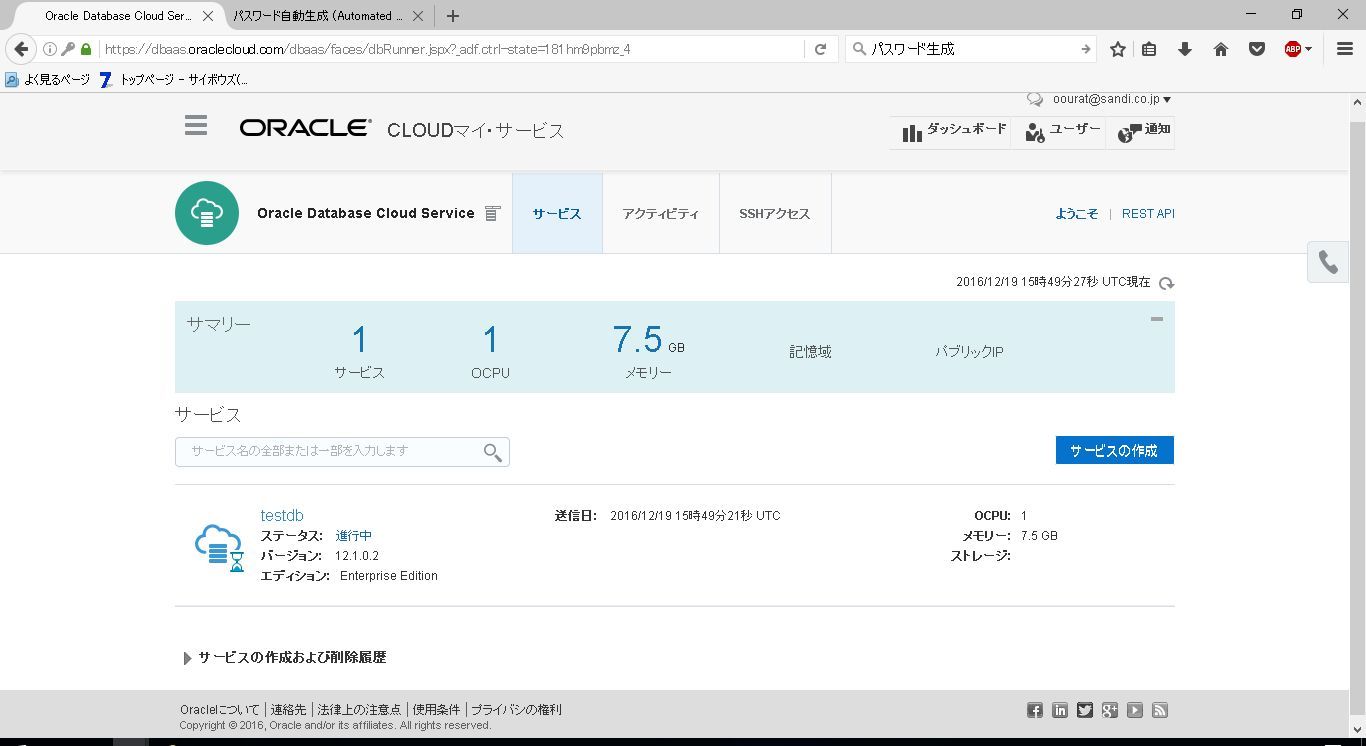Image resolution: width=1366 pixels, height=746 pixels.
Task: Open Oracle's RSS feed icon
Action: pos(1160,710)
